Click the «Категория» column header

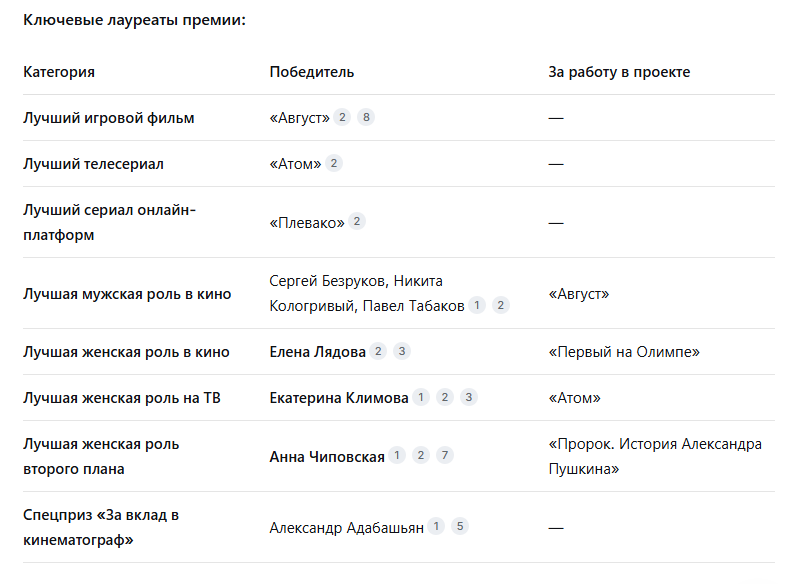[59, 72]
